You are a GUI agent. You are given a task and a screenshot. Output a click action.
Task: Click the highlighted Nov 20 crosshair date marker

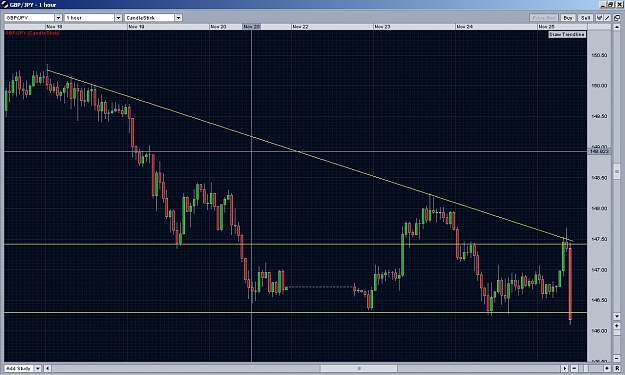click(252, 27)
